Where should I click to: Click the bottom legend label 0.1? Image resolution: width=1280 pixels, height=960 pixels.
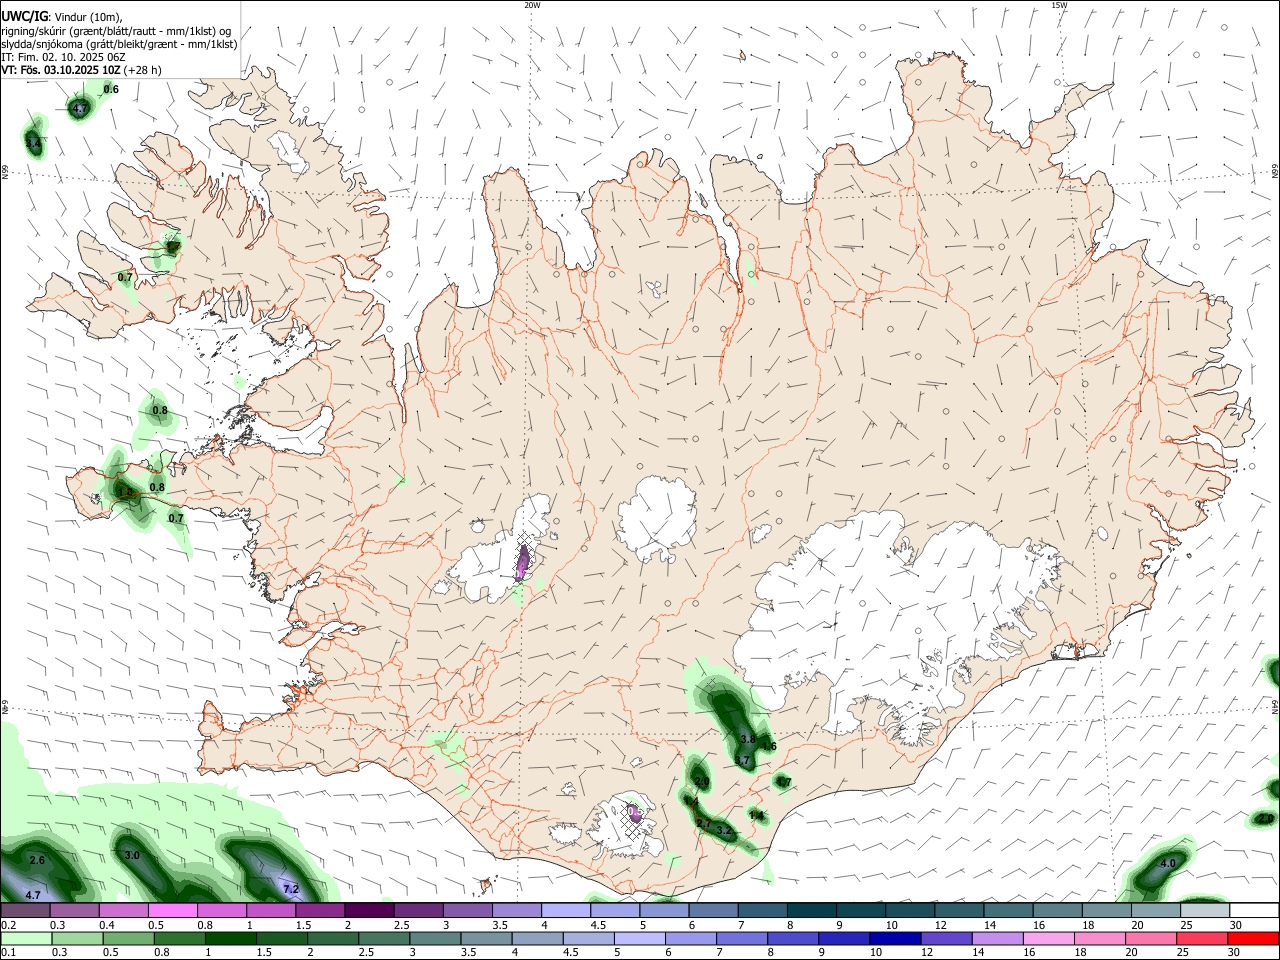point(8,953)
